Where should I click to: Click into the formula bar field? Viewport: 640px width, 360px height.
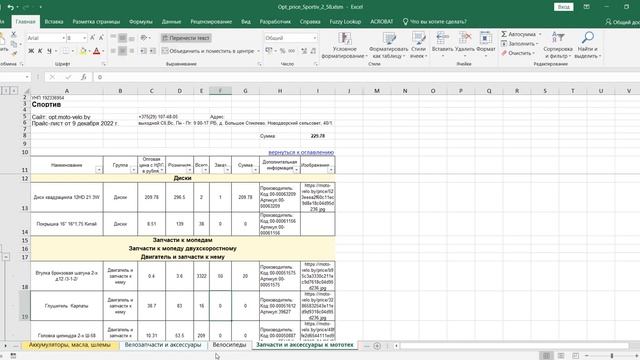pyautogui.click(x=367, y=77)
